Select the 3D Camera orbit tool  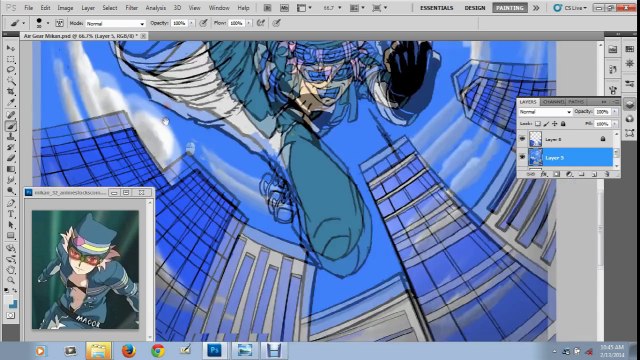(11, 259)
